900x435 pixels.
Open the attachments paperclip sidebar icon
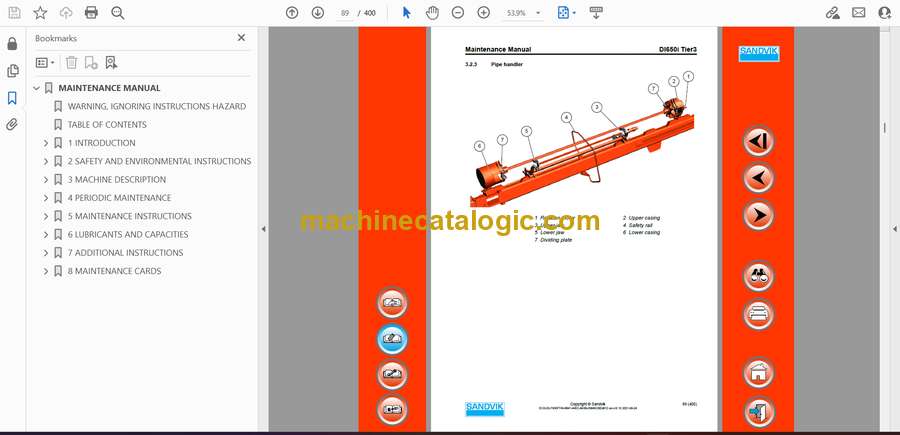pyautogui.click(x=12, y=125)
